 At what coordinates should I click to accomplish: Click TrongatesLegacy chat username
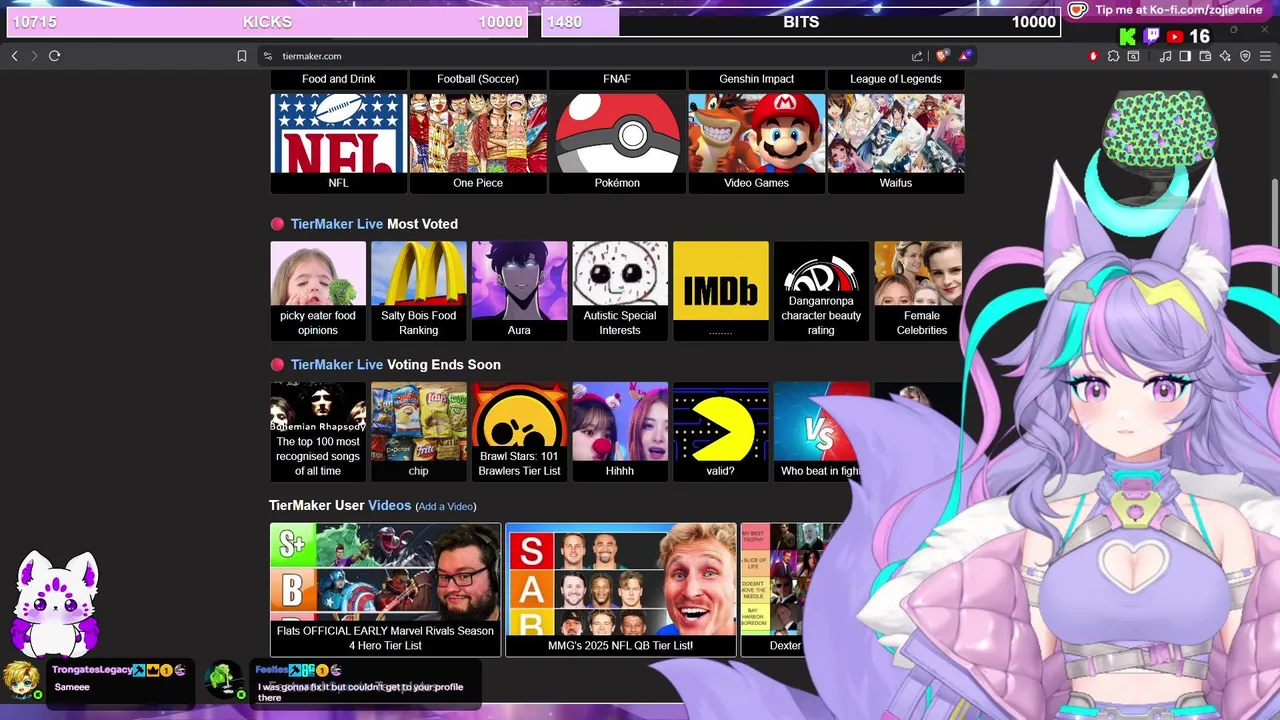pyautogui.click(x=92, y=670)
